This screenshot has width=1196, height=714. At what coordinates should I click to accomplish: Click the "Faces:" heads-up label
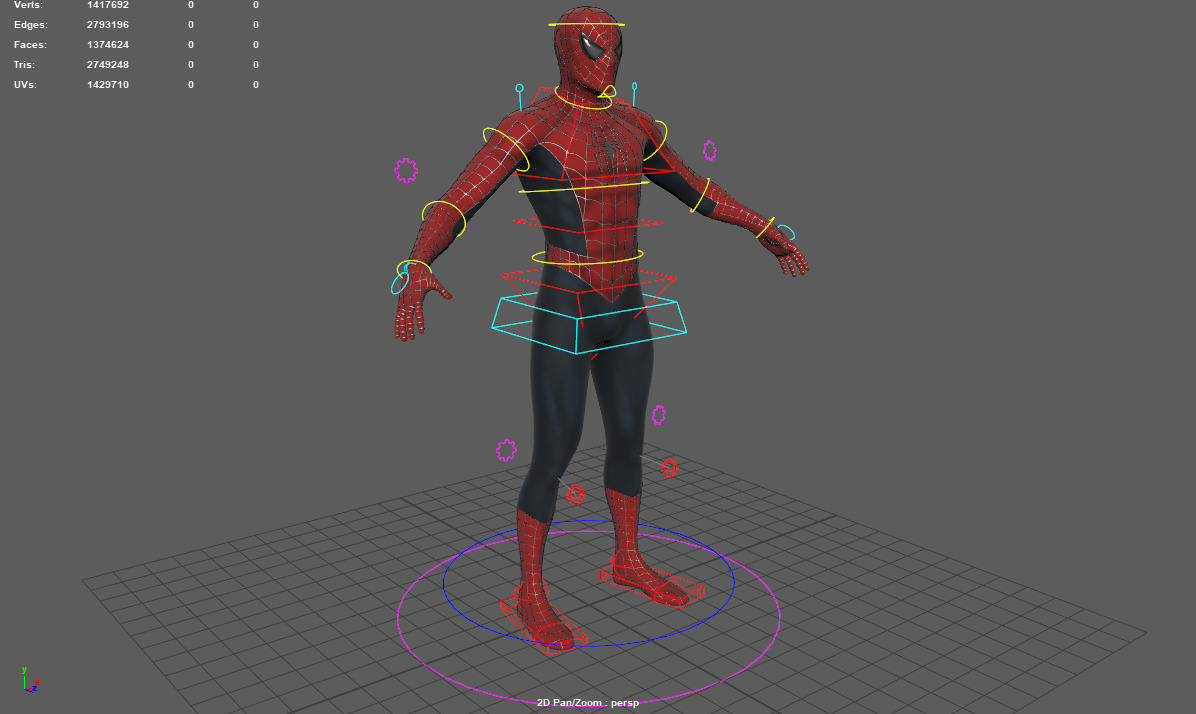coord(30,44)
